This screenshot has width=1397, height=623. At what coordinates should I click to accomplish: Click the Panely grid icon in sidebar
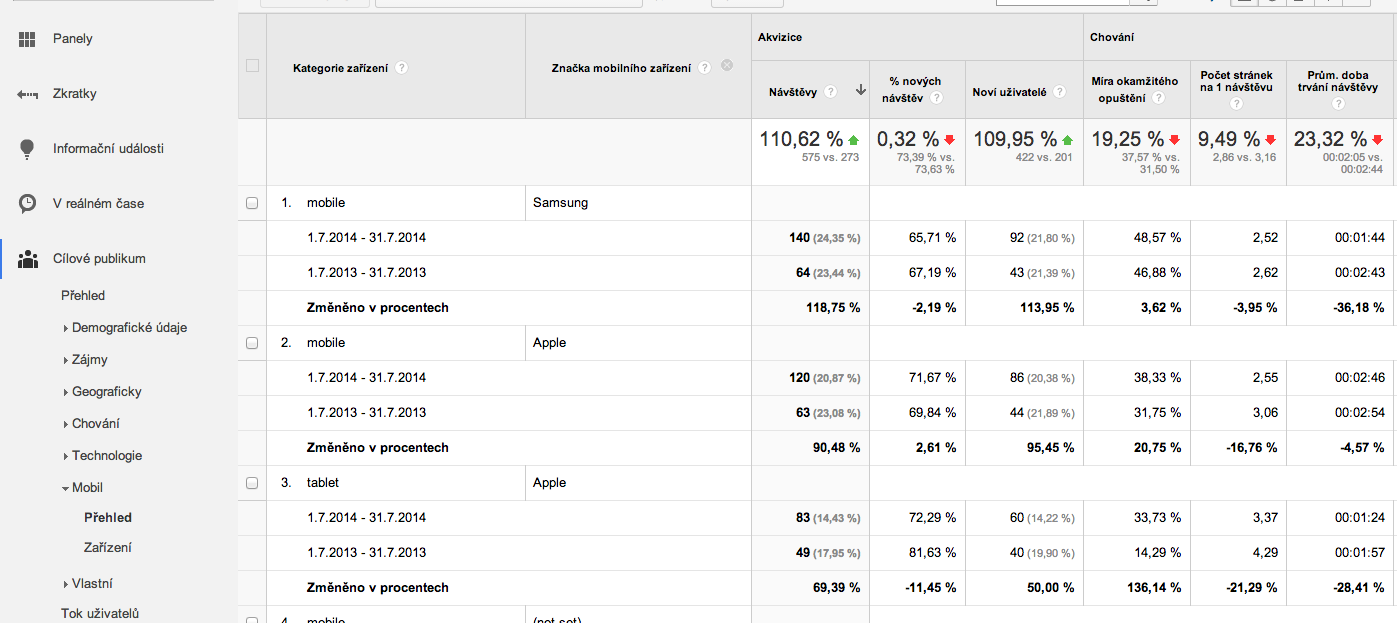pos(27,39)
